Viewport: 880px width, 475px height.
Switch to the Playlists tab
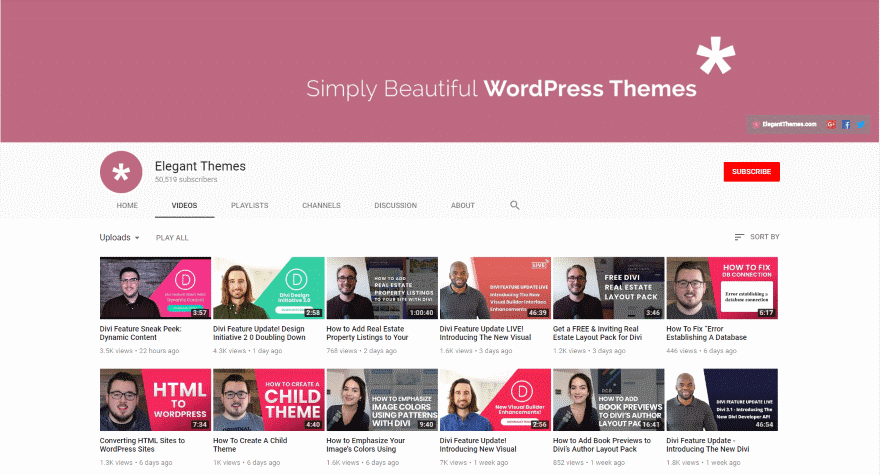[249, 205]
